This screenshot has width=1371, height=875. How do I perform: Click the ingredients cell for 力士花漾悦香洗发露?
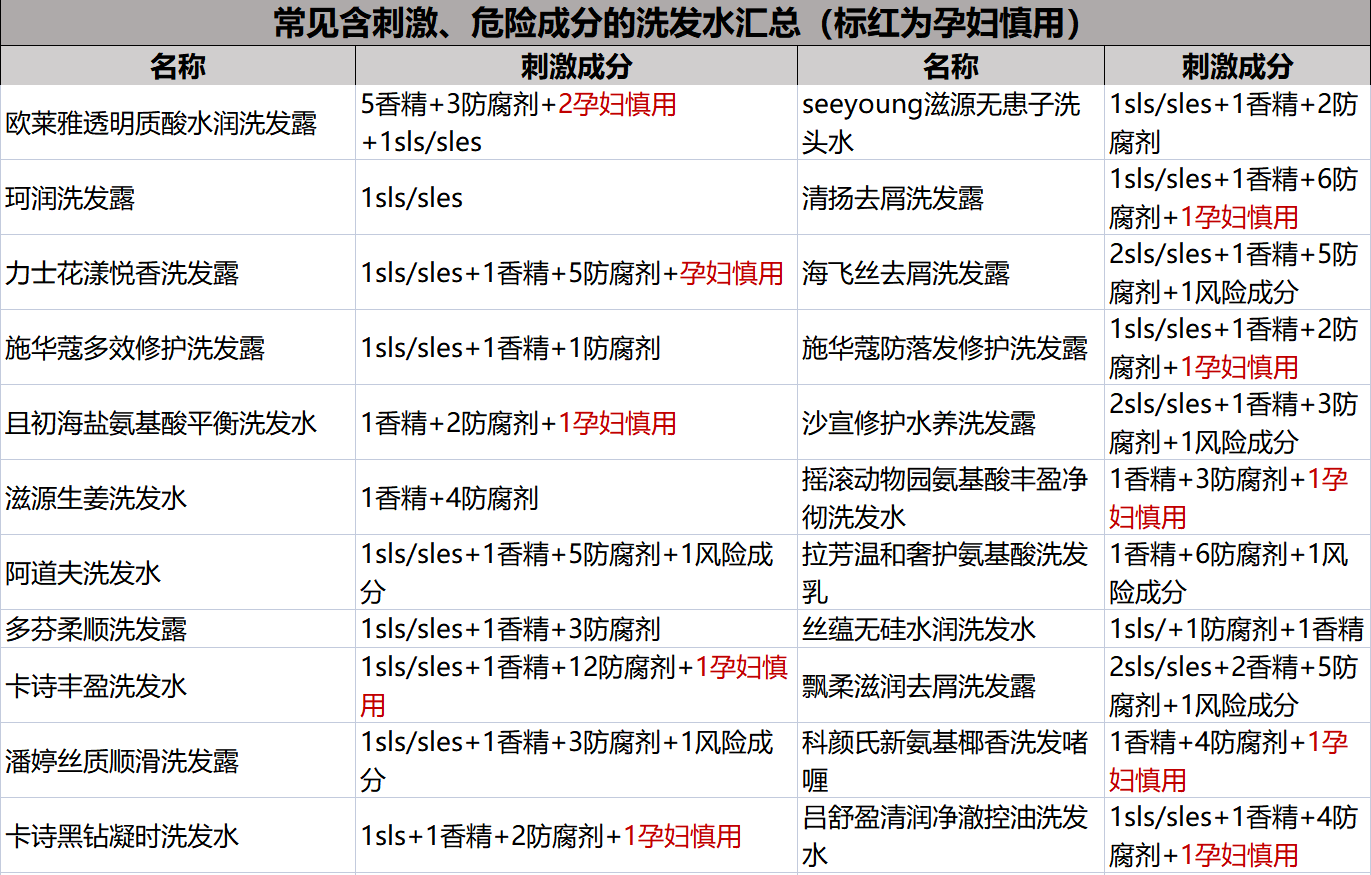click(x=577, y=272)
